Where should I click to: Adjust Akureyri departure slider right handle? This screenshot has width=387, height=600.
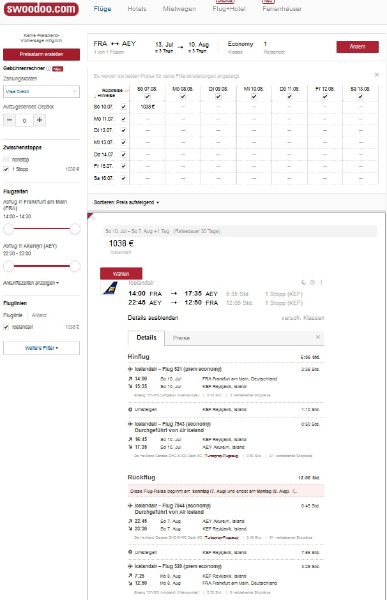[x=75, y=266]
